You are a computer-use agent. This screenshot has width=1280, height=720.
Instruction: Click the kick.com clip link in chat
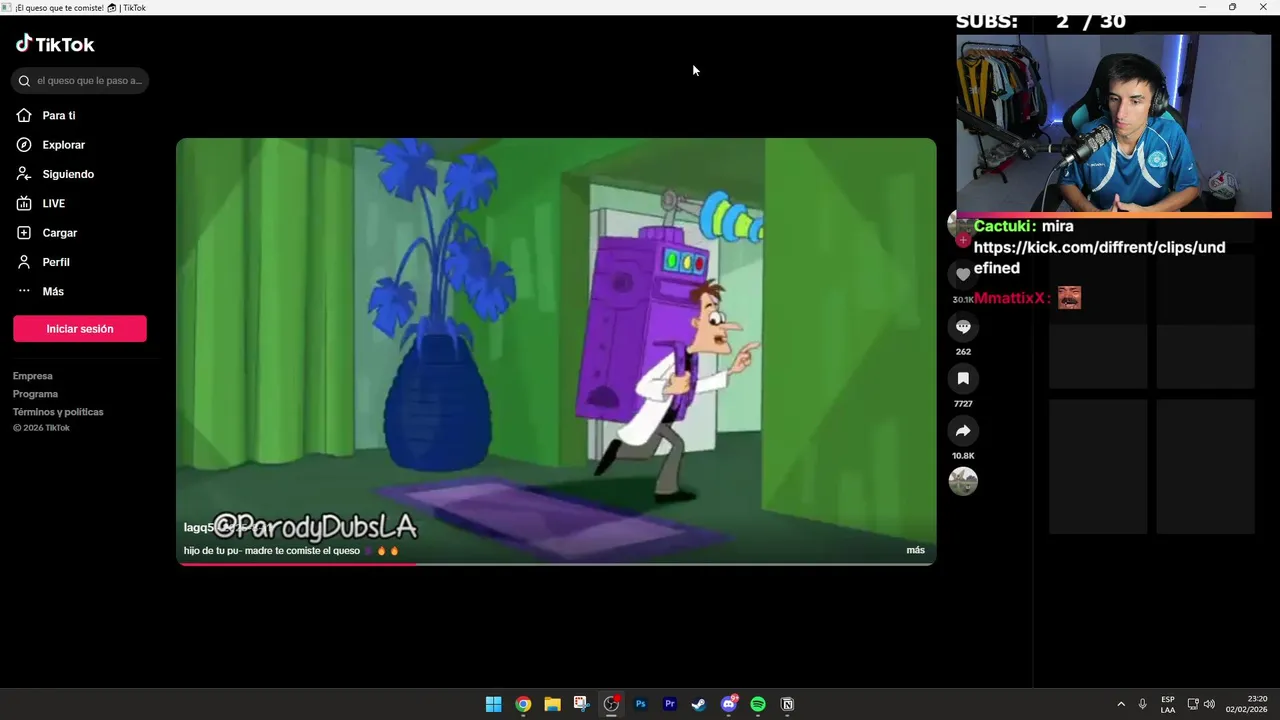click(1099, 257)
